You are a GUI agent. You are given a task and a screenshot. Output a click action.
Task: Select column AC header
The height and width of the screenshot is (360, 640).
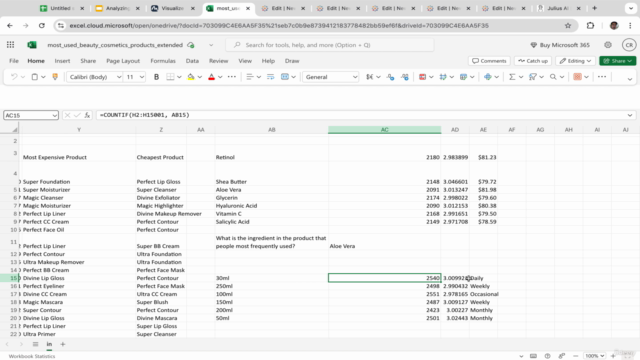pos(384,130)
